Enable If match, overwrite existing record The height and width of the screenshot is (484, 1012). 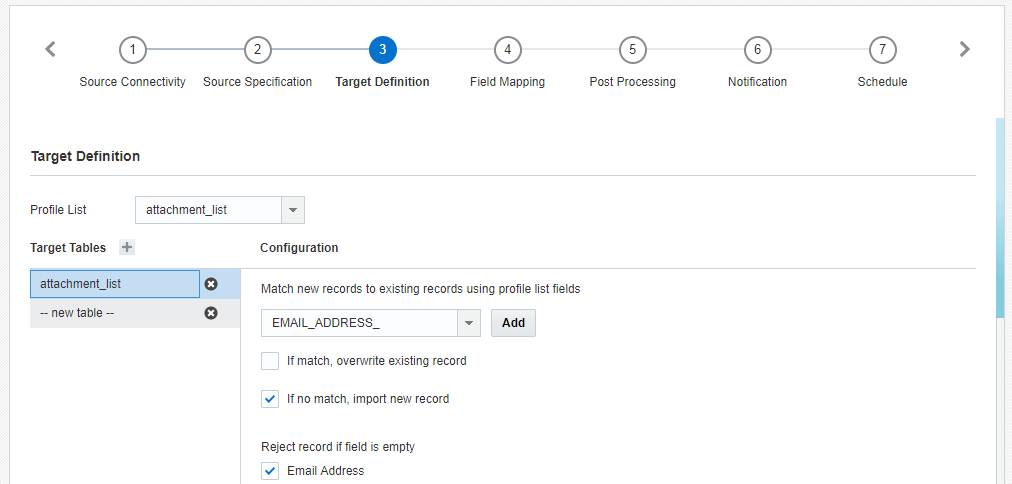(270, 361)
